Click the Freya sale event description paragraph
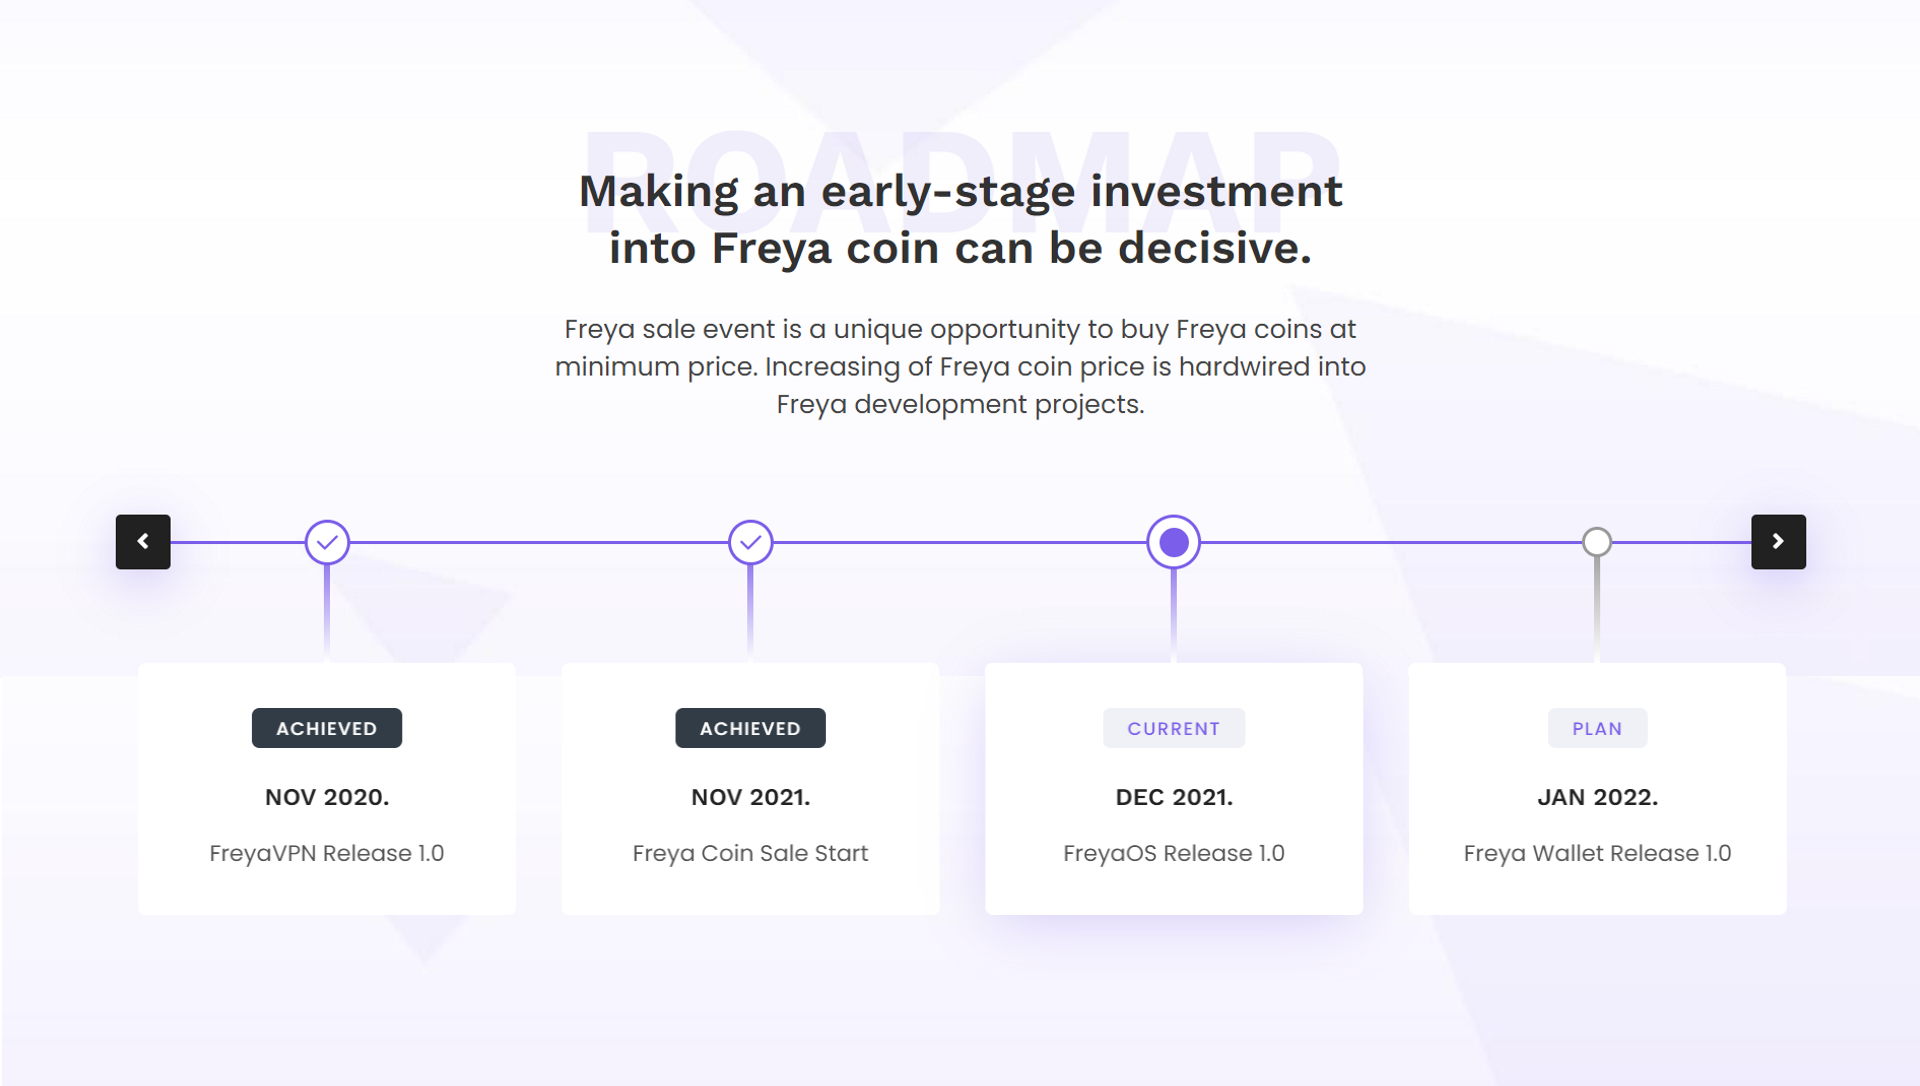 click(960, 366)
